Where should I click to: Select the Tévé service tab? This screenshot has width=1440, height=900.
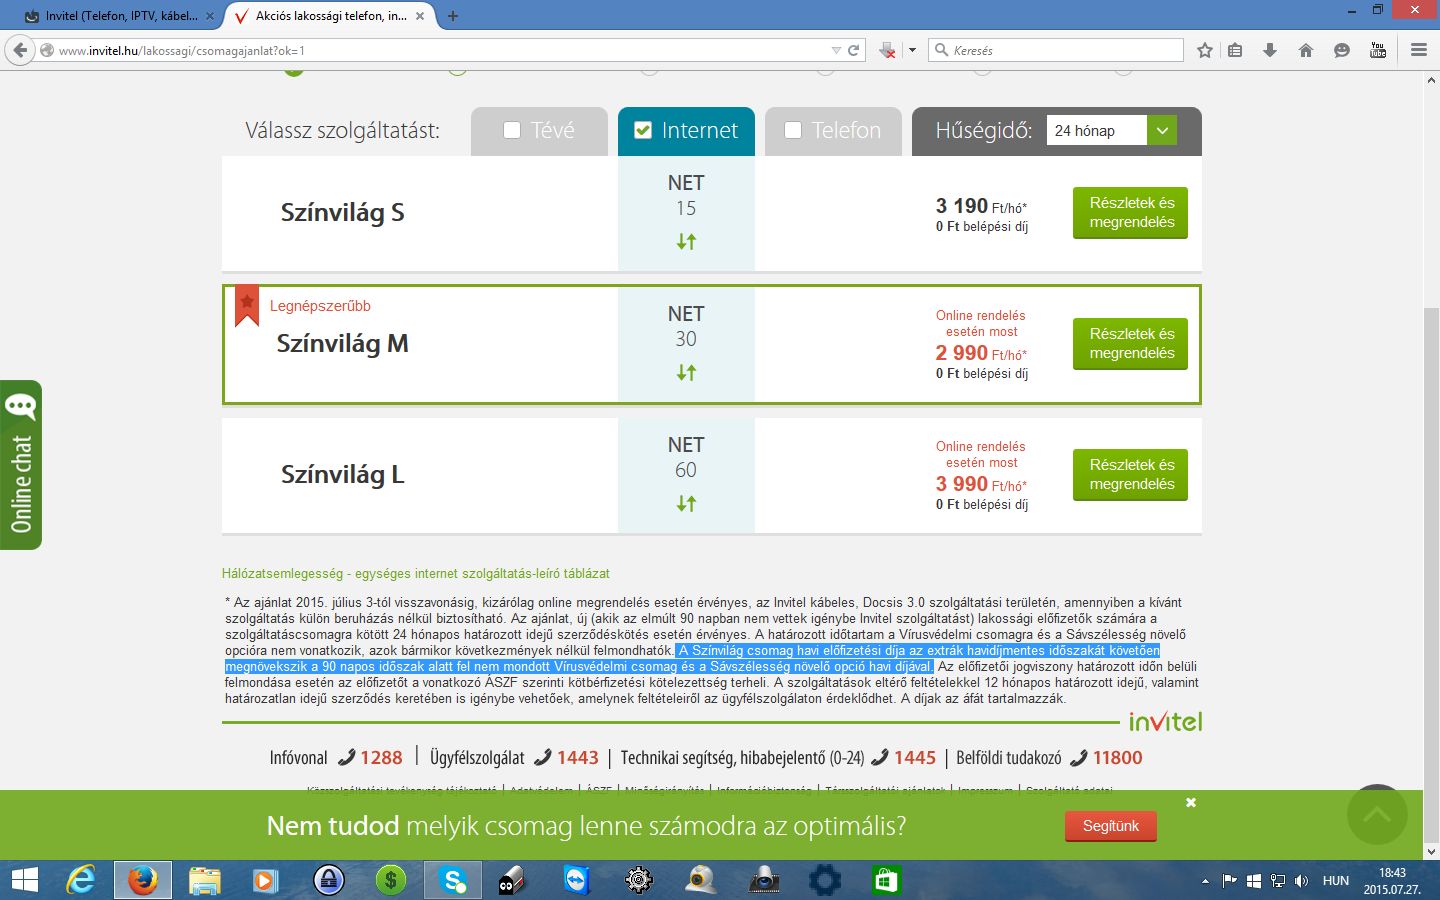539,131
